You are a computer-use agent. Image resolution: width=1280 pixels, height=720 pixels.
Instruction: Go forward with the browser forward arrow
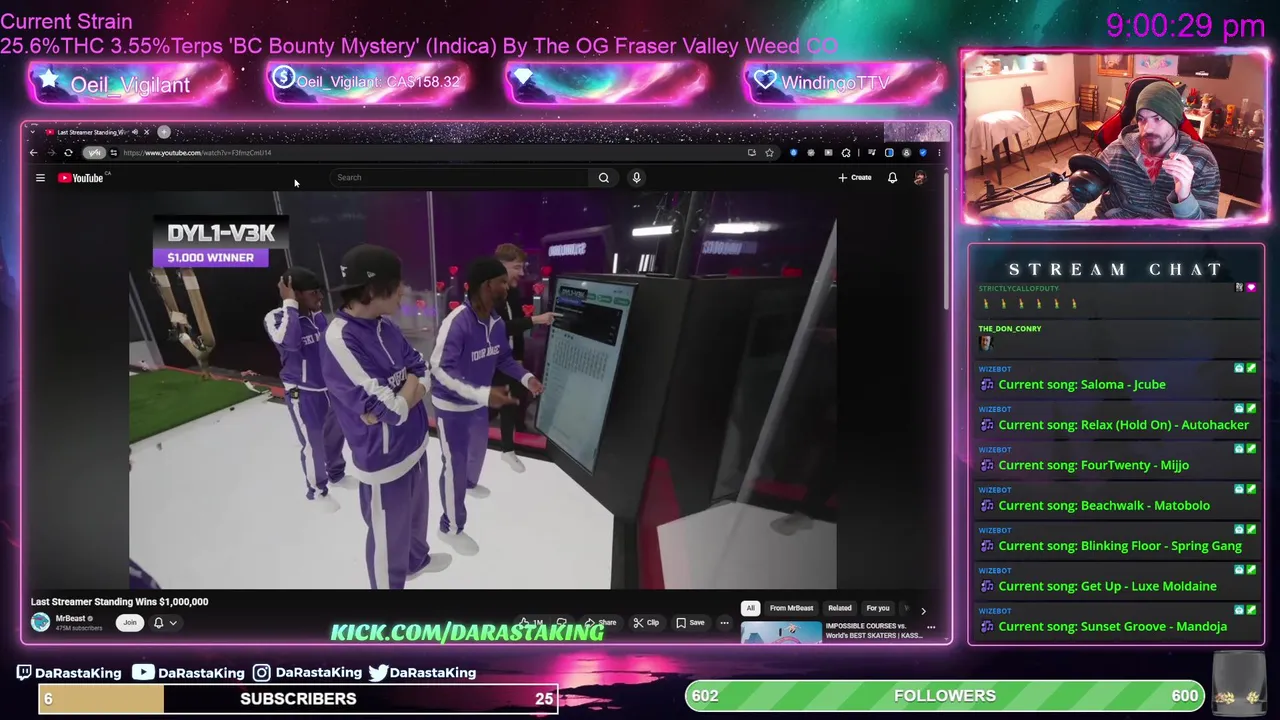52,153
